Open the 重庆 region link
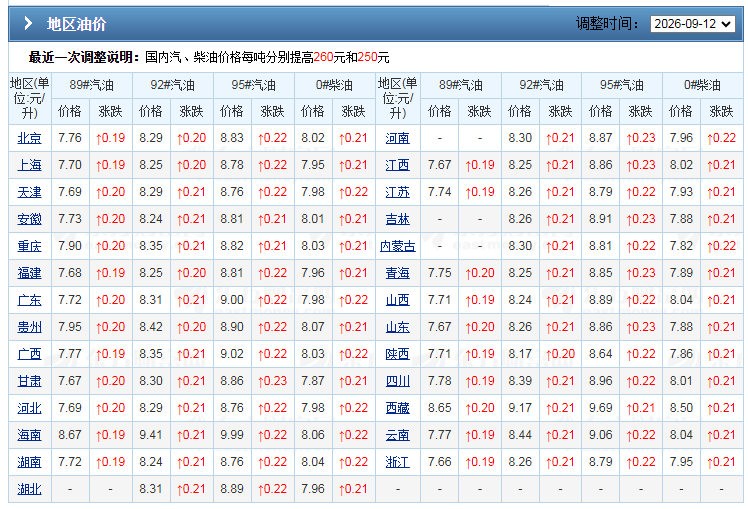The height and width of the screenshot is (509, 748). [30, 246]
